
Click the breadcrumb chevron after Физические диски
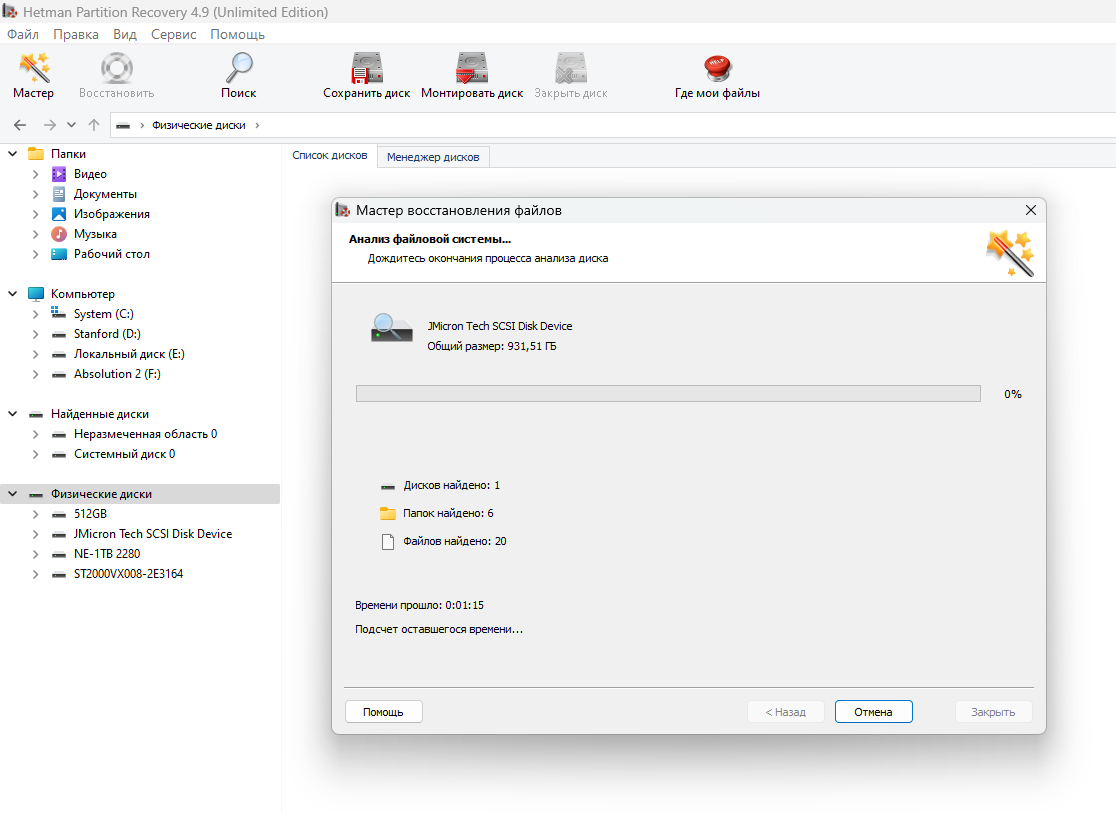coord(257,125)
